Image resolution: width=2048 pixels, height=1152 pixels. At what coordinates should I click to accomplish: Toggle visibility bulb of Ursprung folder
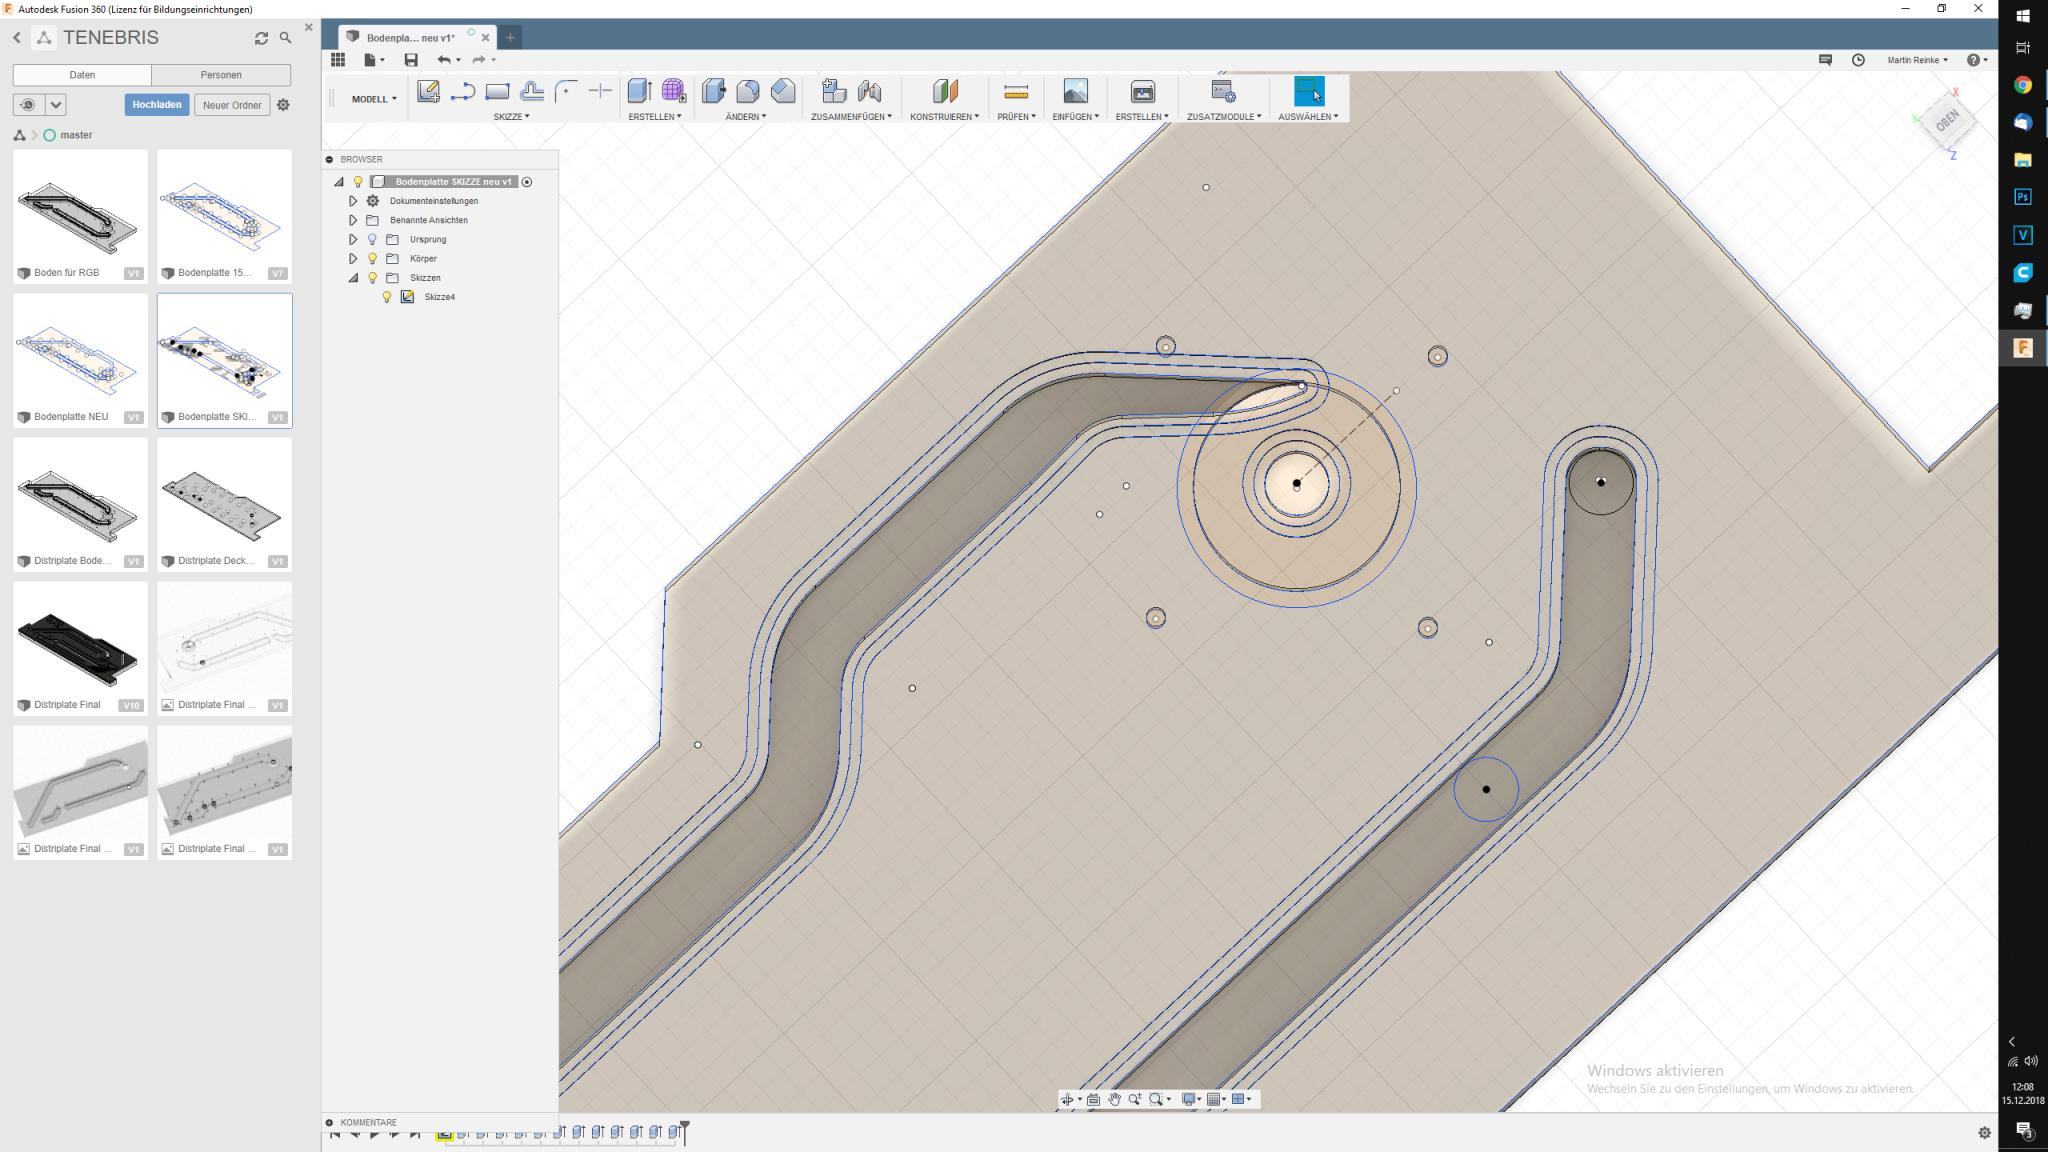(x=372, y=240)
